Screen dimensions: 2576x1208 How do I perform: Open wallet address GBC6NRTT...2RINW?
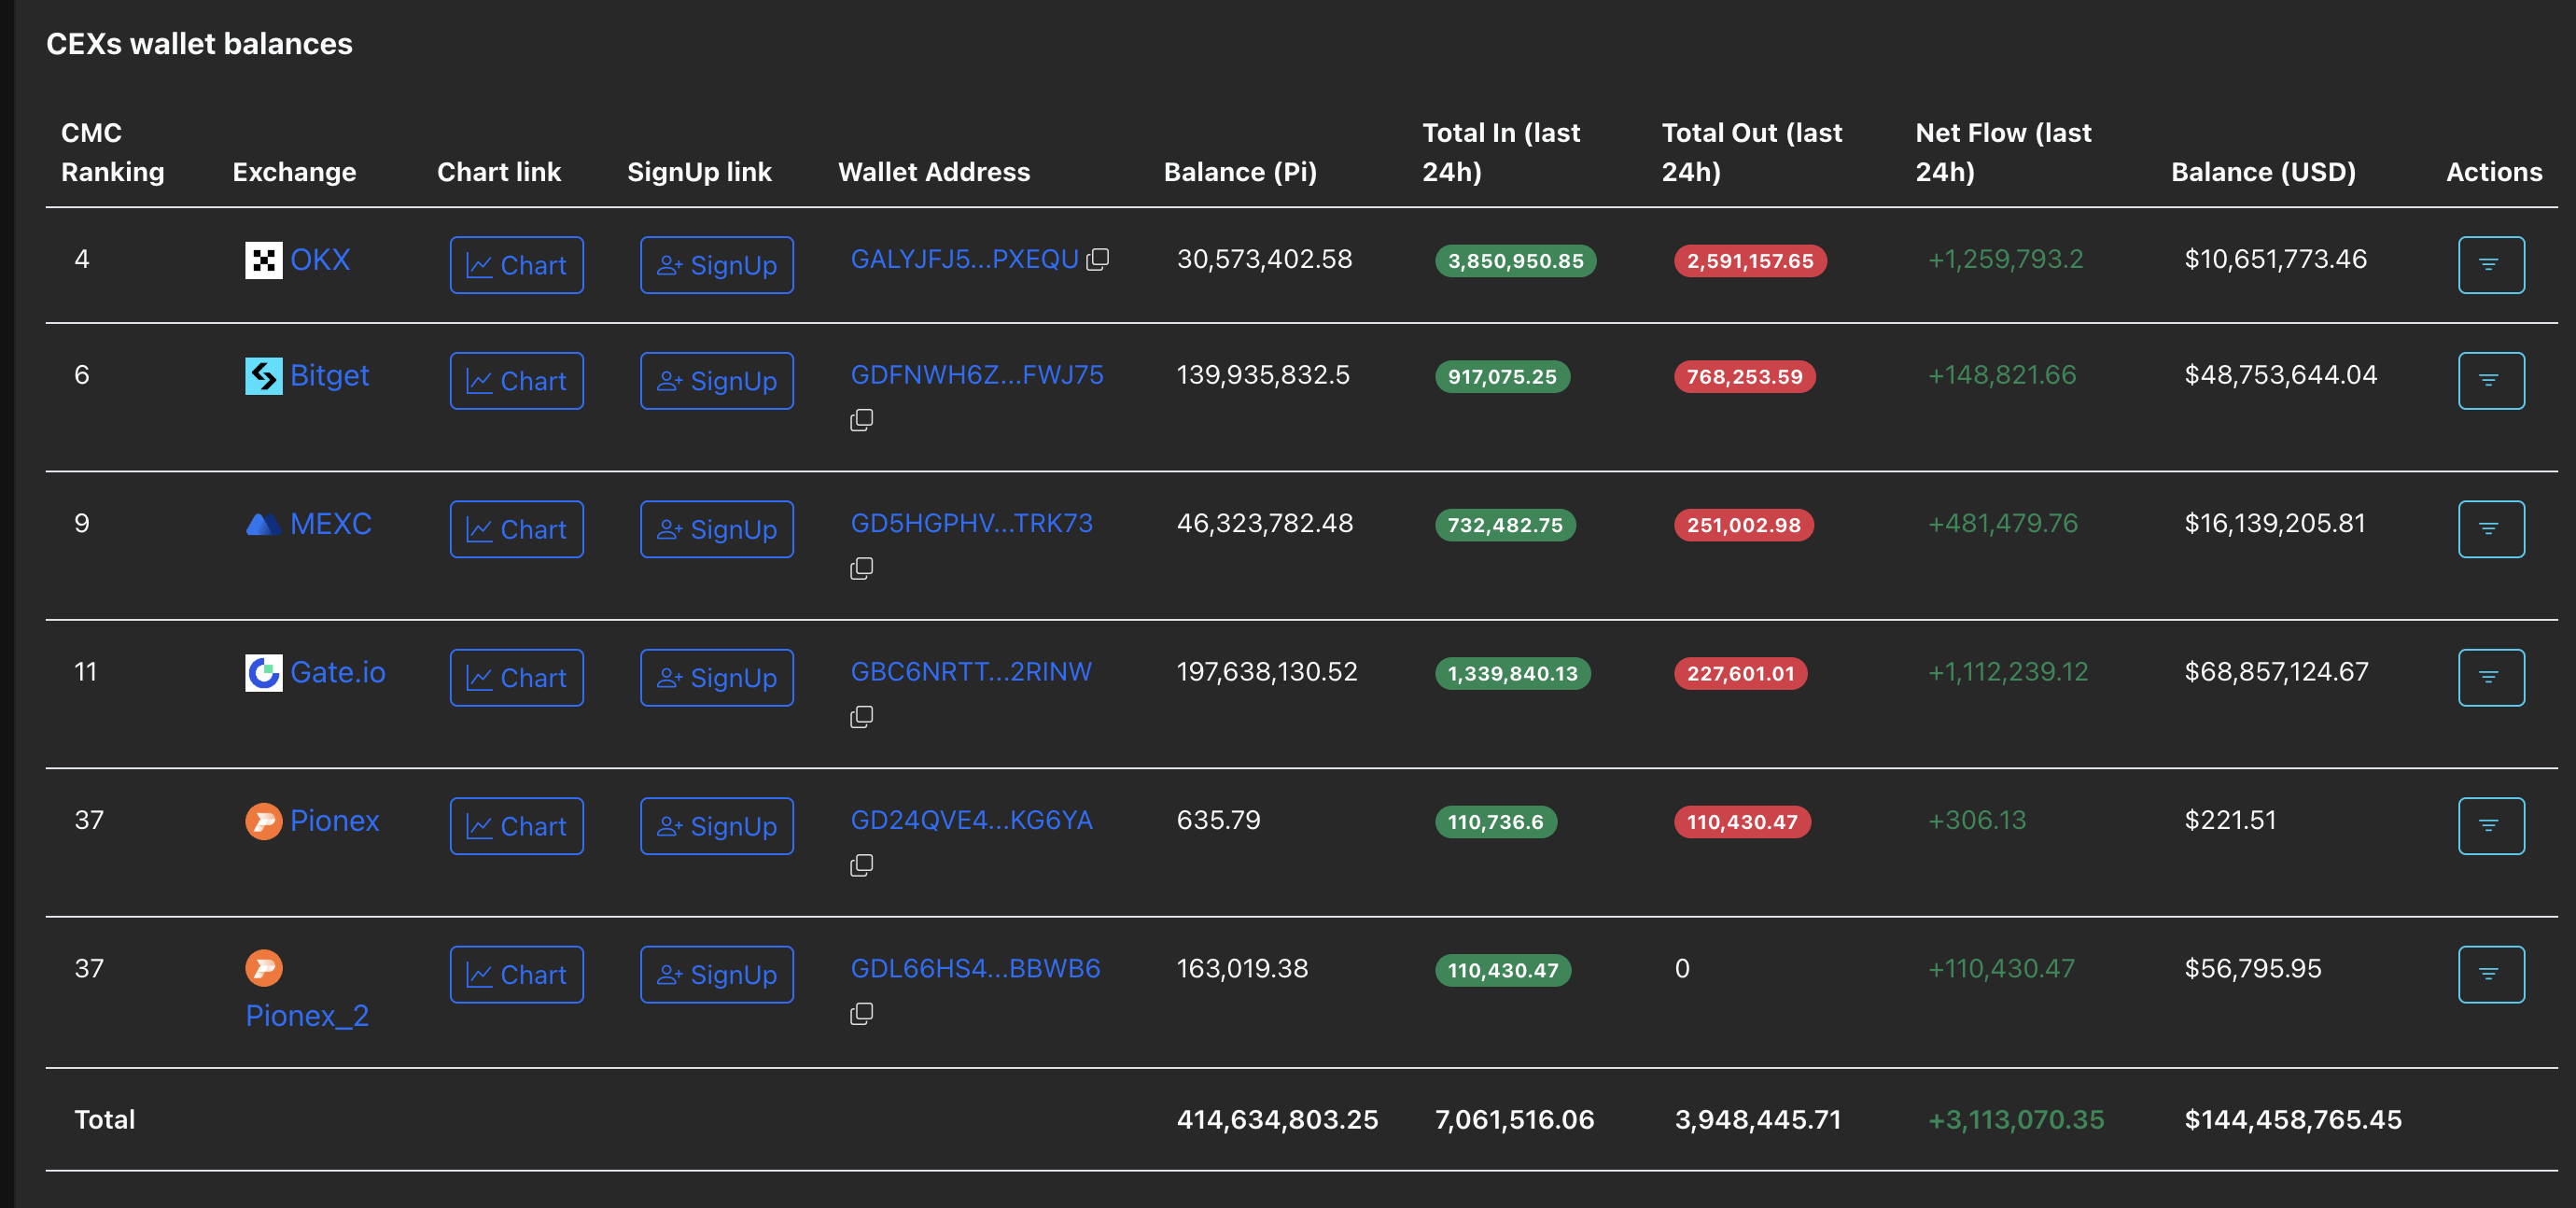coord(970,672)
